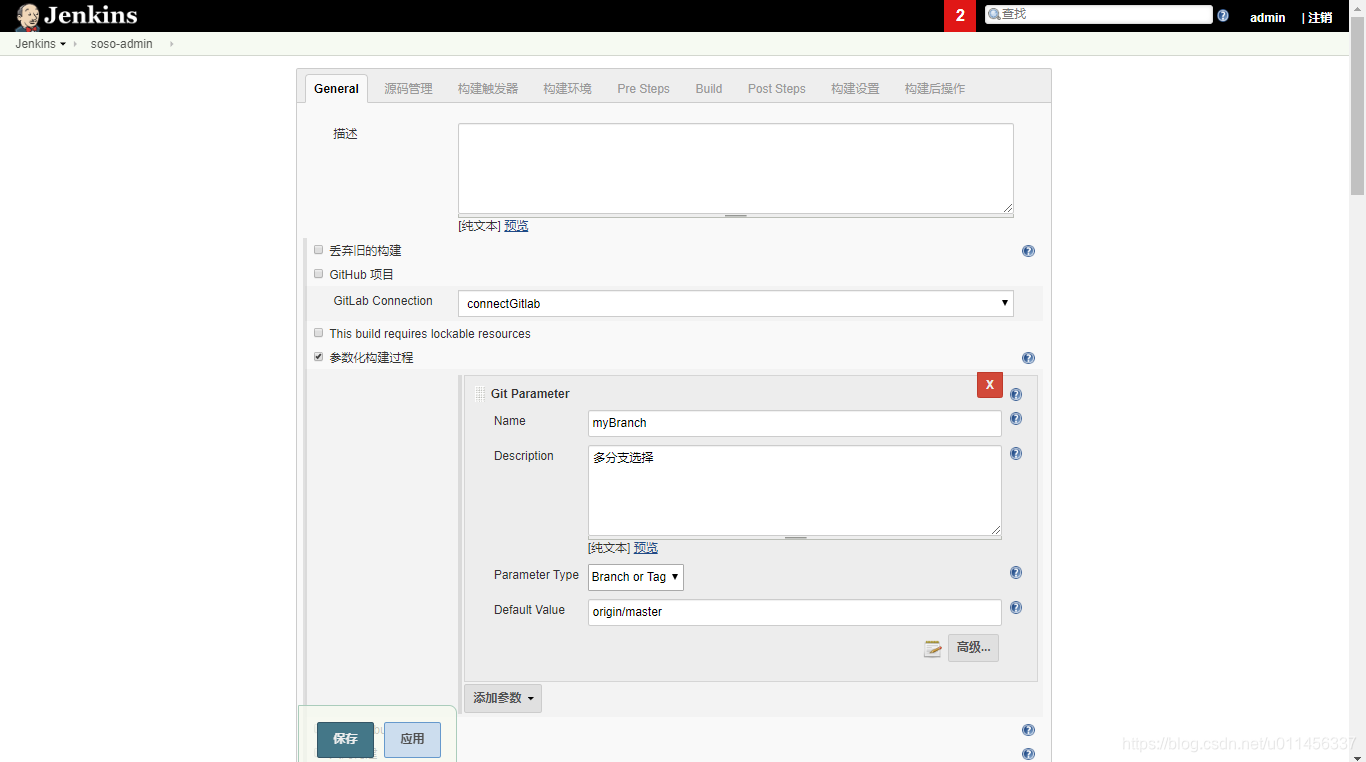Check This build requires lockable resources

pos(319,333)
